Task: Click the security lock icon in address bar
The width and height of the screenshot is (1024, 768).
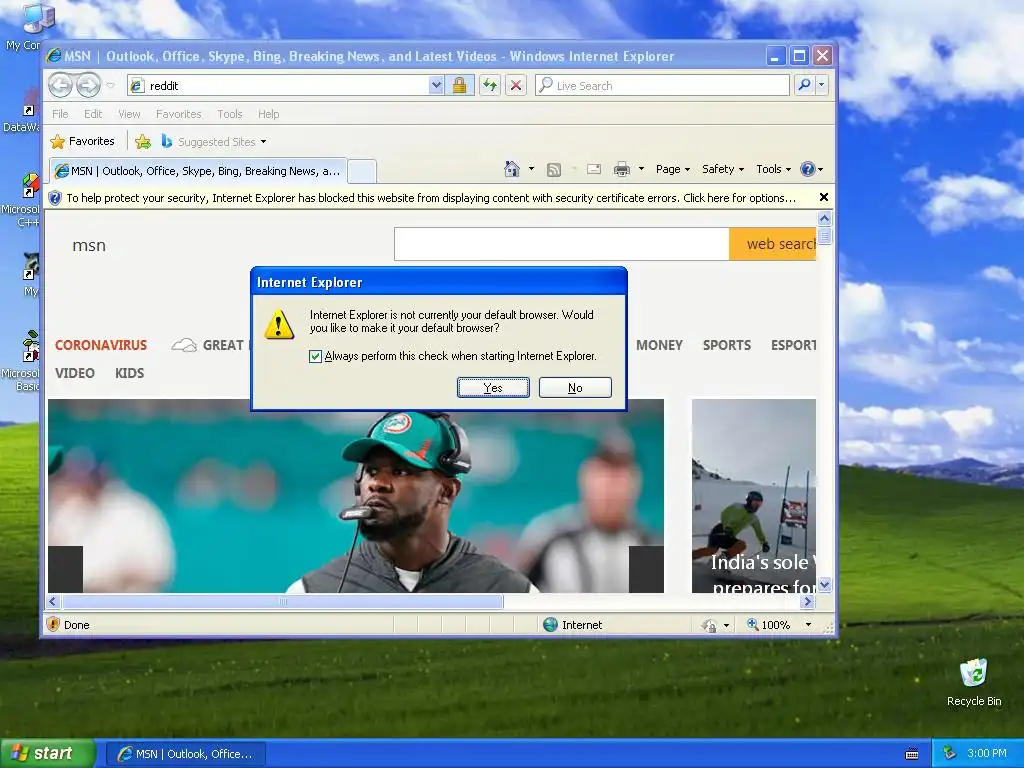Action: point(460,86)
